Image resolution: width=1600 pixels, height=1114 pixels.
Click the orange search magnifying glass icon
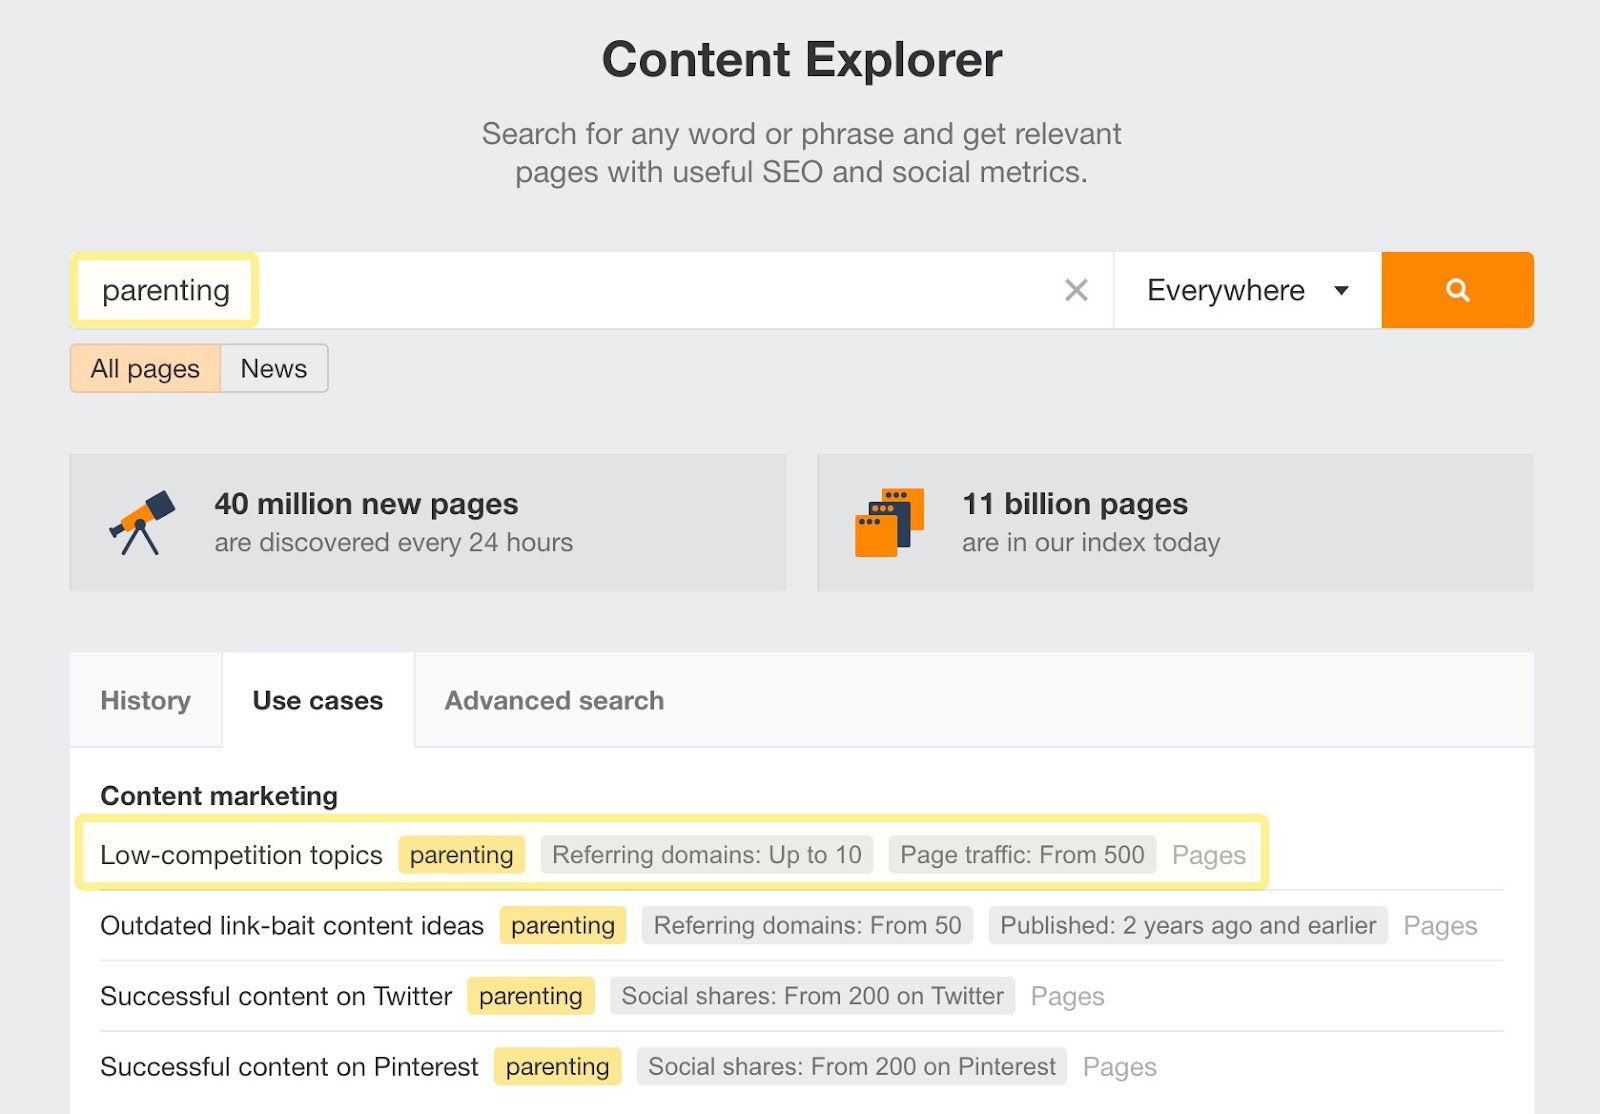[1456, 290]
